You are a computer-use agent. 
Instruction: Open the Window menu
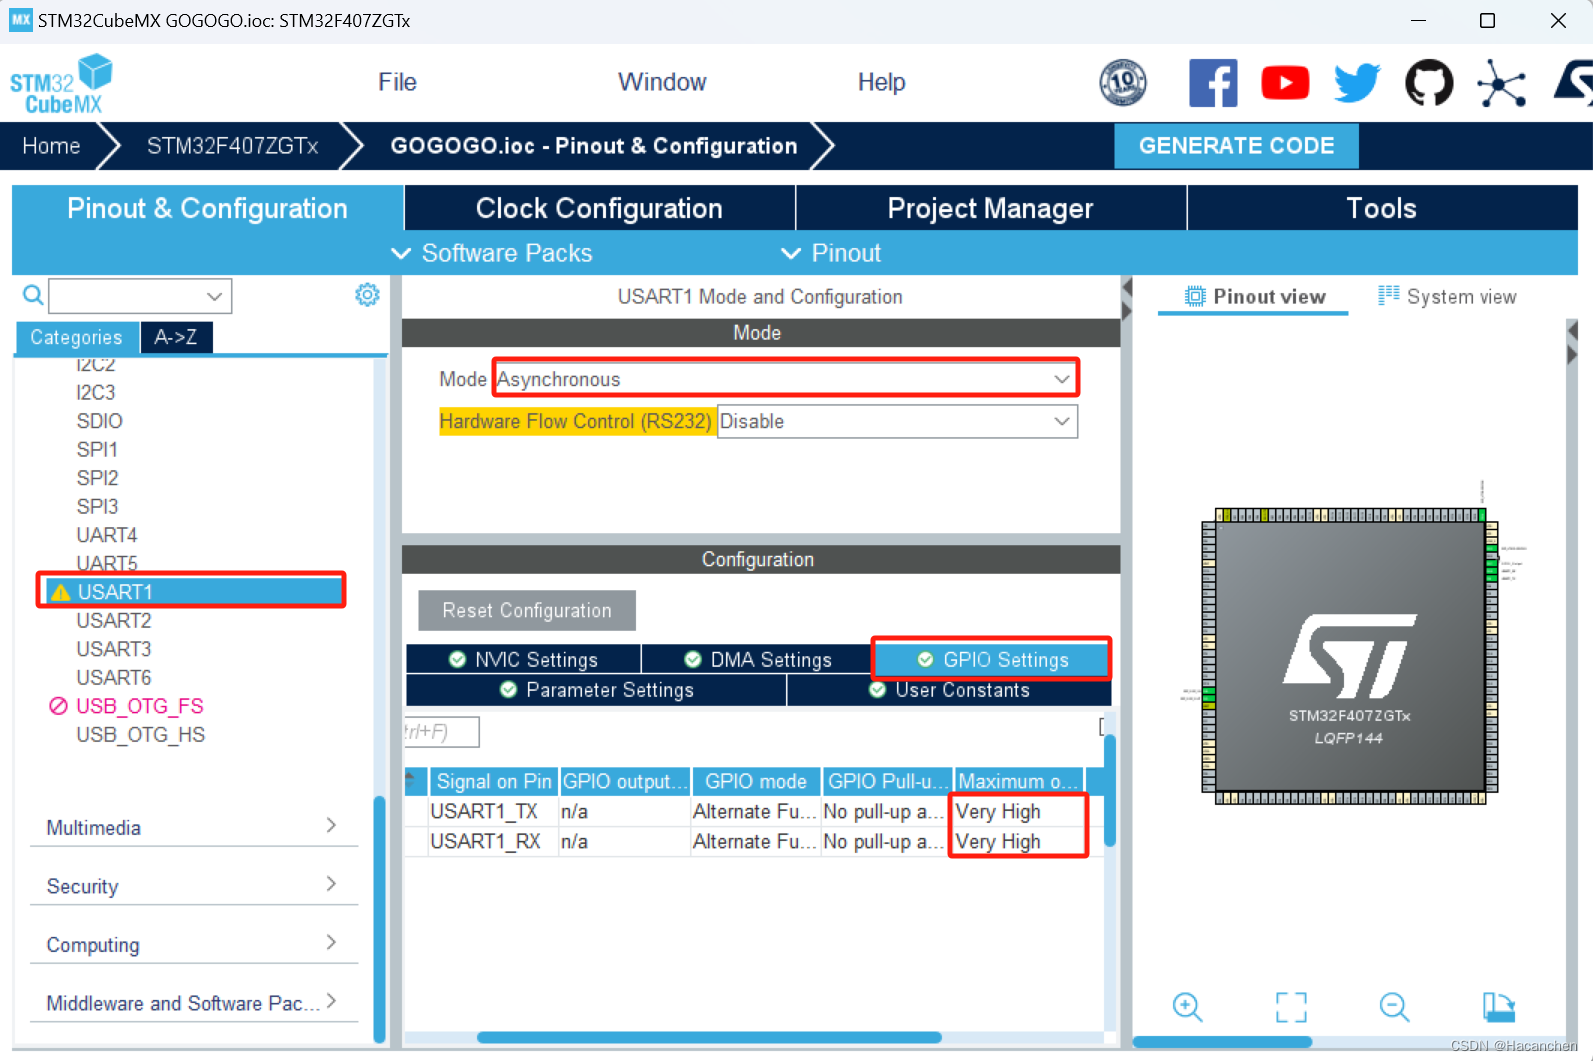(x=662, y=82)
